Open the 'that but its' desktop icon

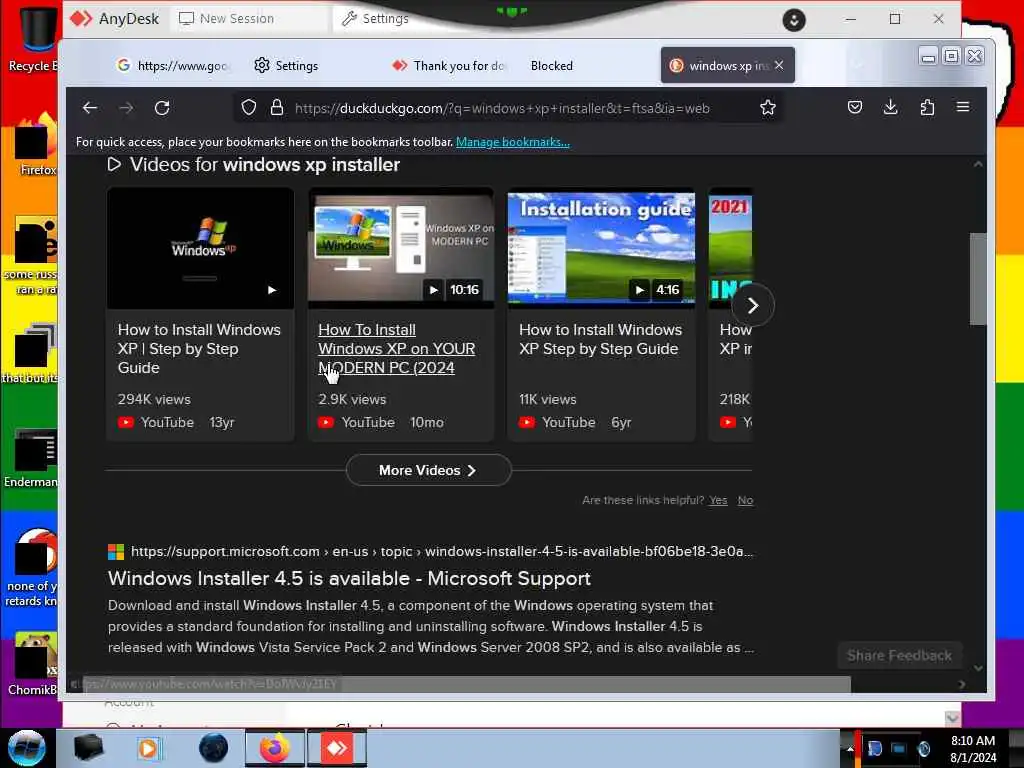click(x=31, y=354)
